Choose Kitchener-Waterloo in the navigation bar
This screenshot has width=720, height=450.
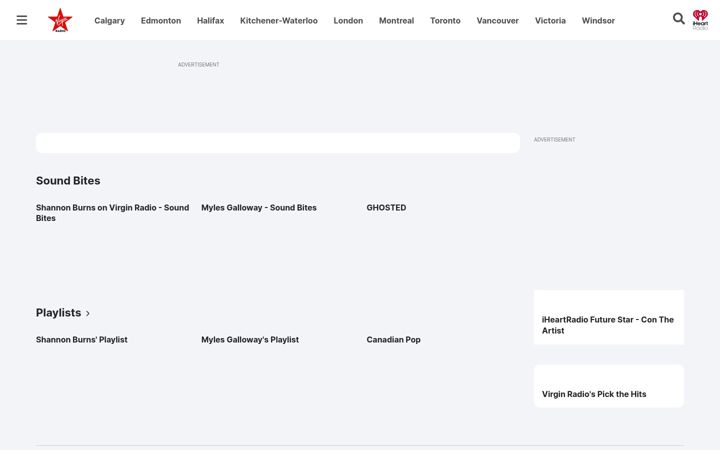pos(279,21)
